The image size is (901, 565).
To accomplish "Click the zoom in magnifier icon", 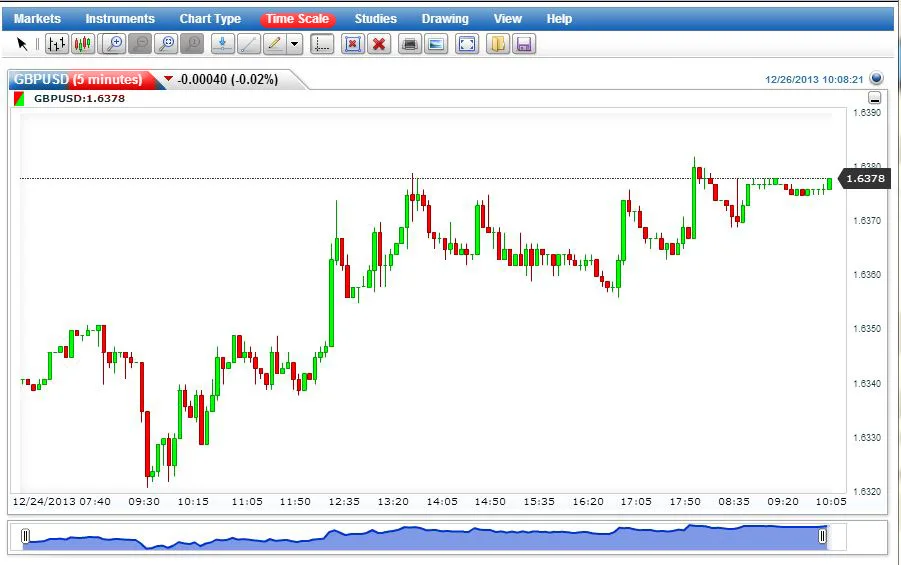I will pos(114,44).
